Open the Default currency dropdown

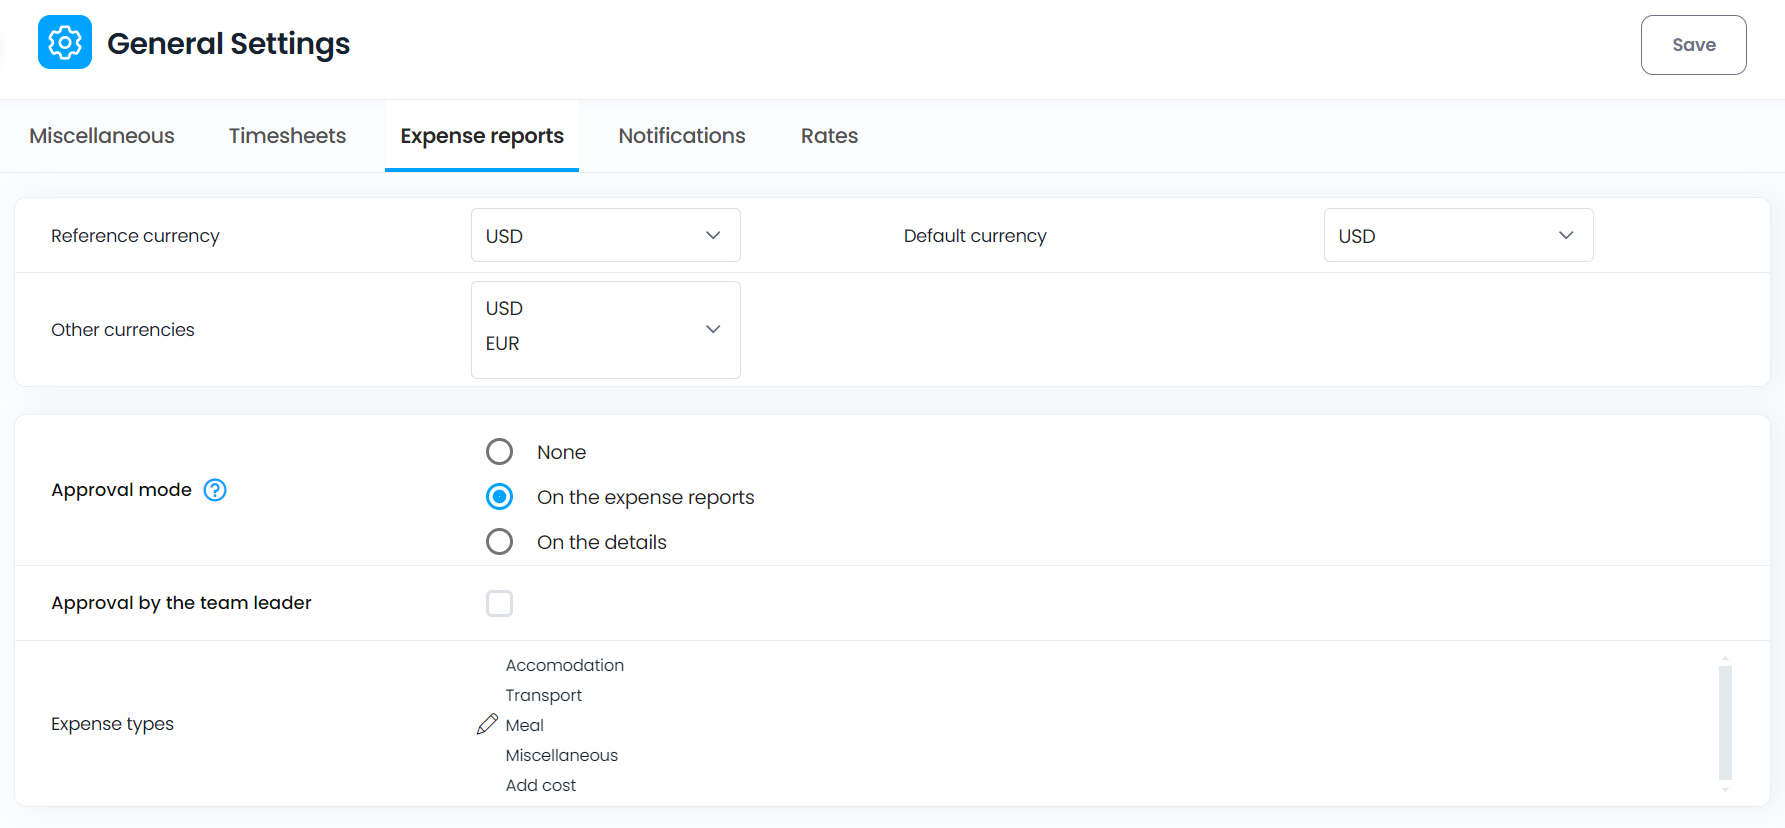coord(1459,235)
